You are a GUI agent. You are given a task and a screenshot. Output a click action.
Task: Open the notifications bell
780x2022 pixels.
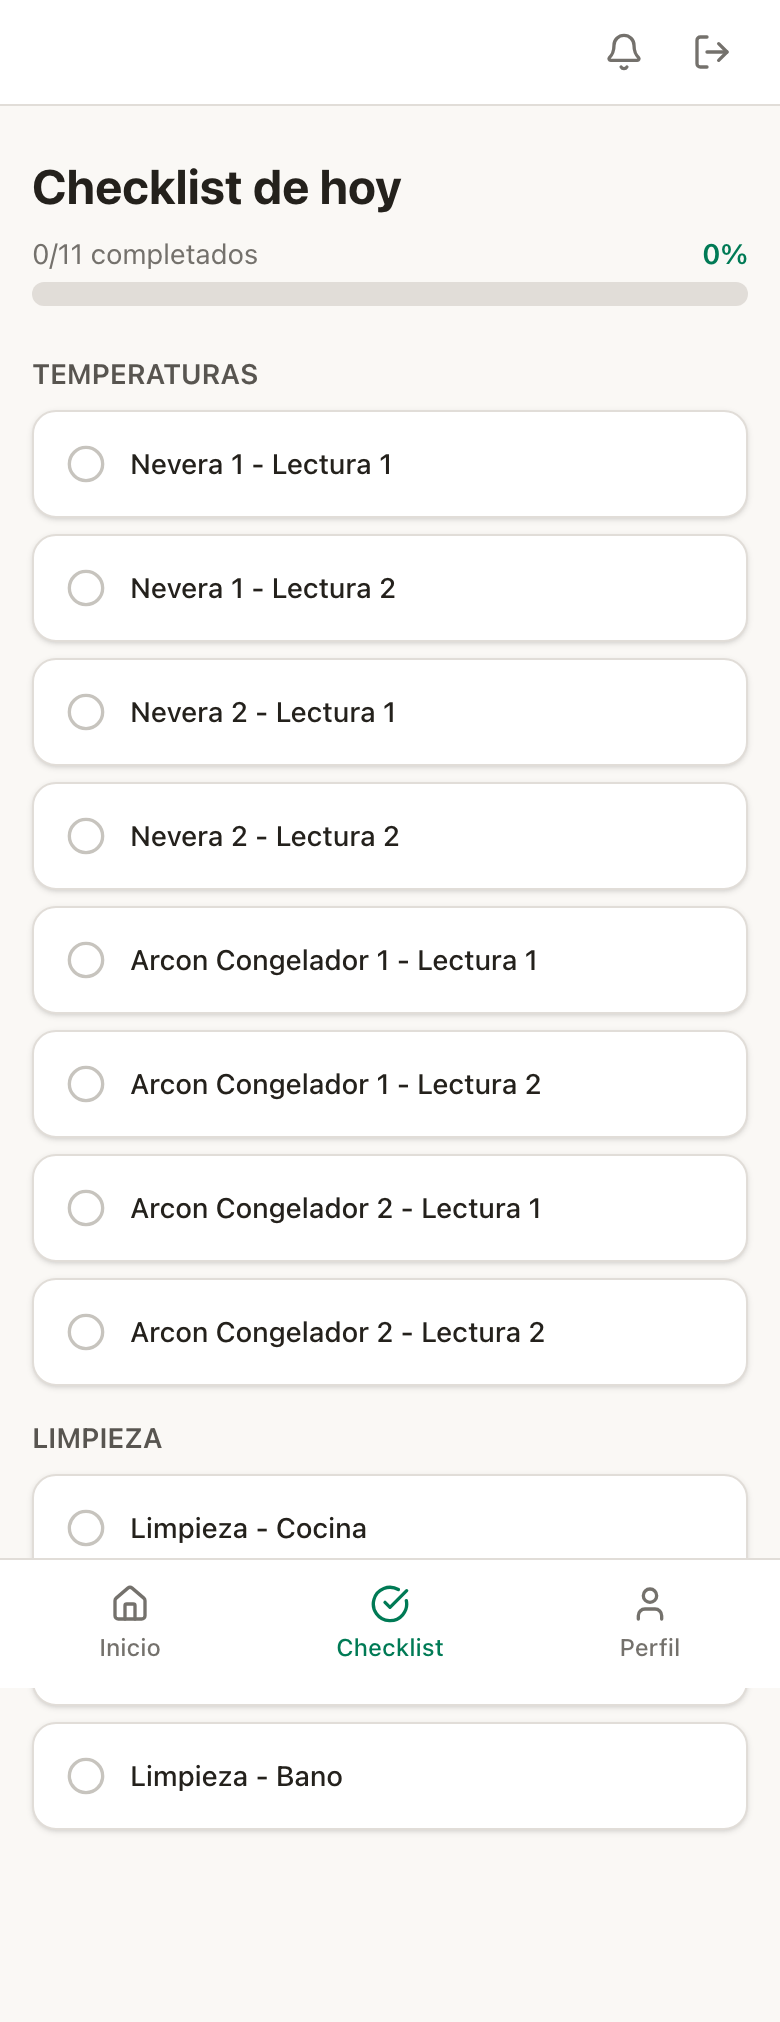[x=624, y=51]
